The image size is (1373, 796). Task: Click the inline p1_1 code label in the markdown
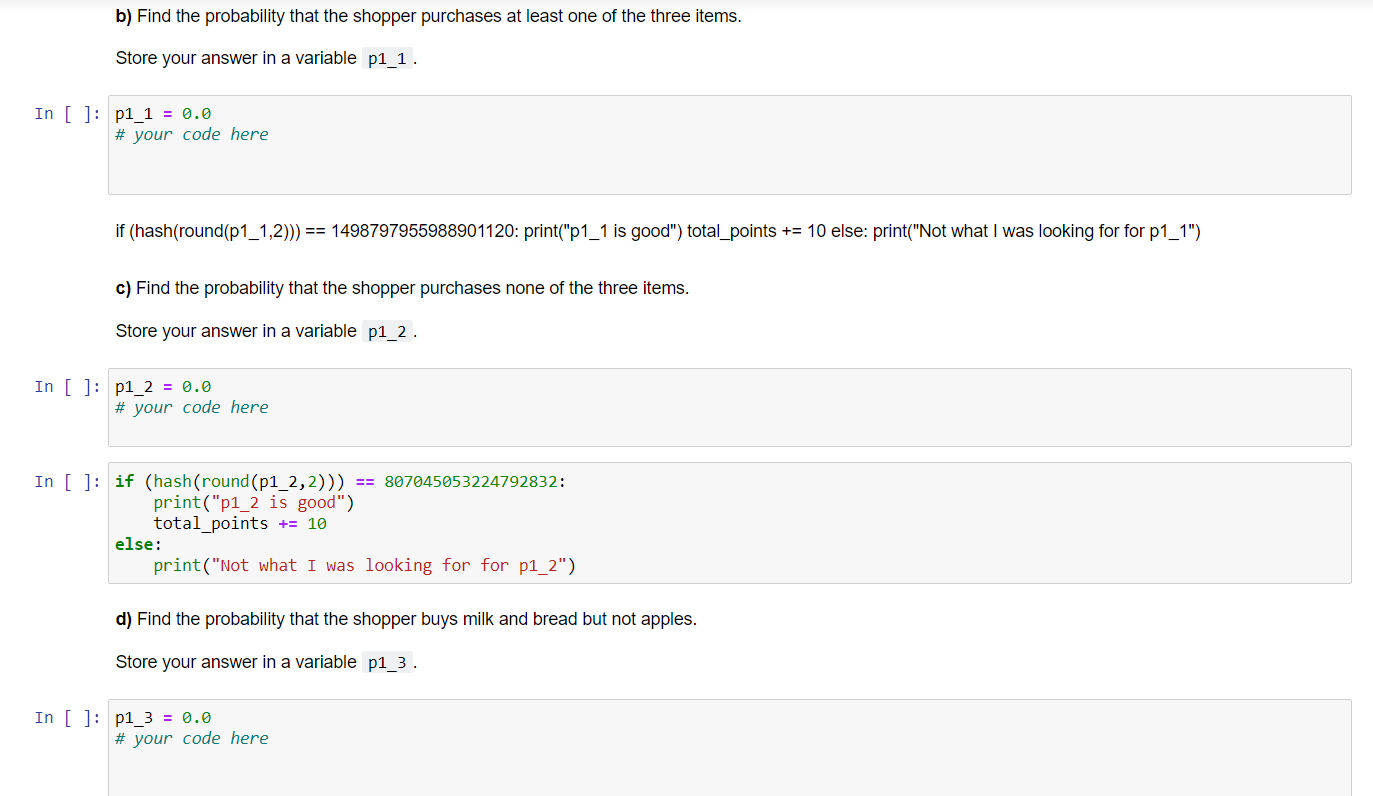[x=386, y=58]
